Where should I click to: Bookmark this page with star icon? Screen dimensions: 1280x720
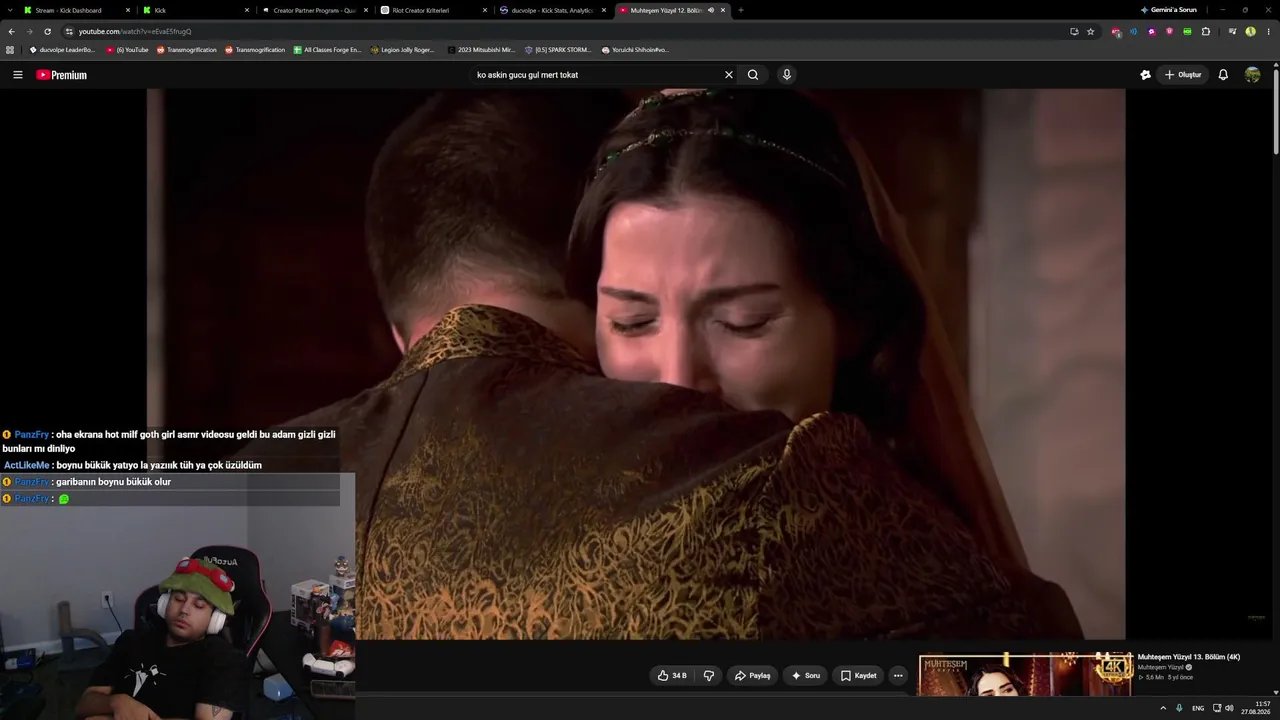tap(1091, 31)
